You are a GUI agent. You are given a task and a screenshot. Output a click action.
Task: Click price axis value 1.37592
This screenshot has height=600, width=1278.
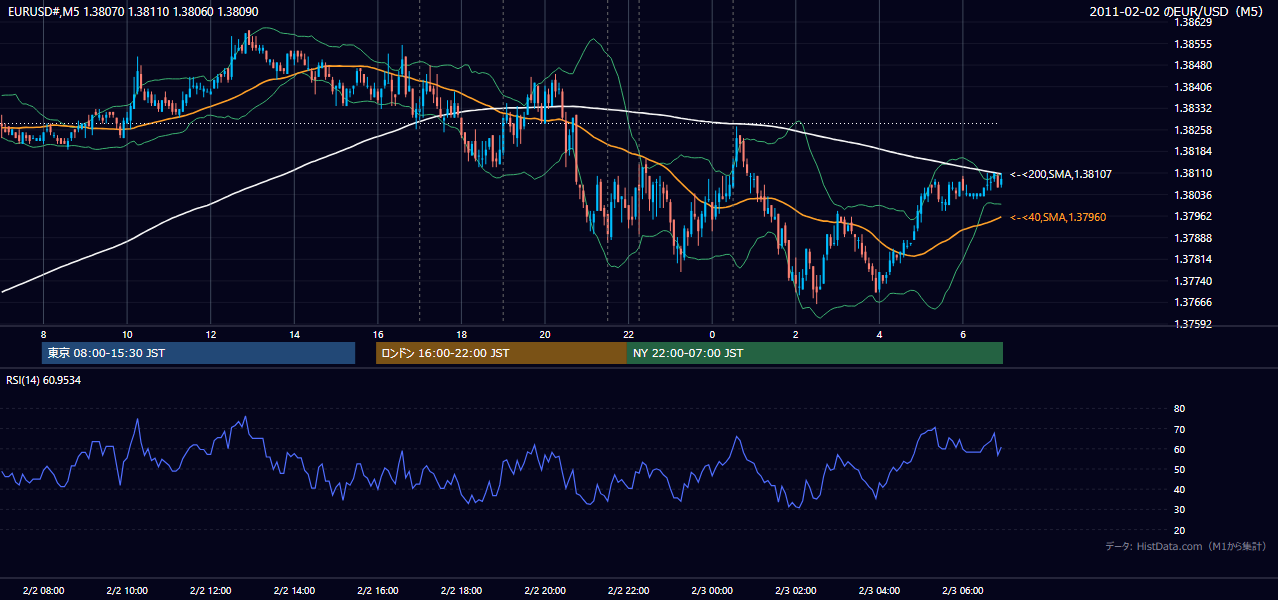[x=1194, y=324]
